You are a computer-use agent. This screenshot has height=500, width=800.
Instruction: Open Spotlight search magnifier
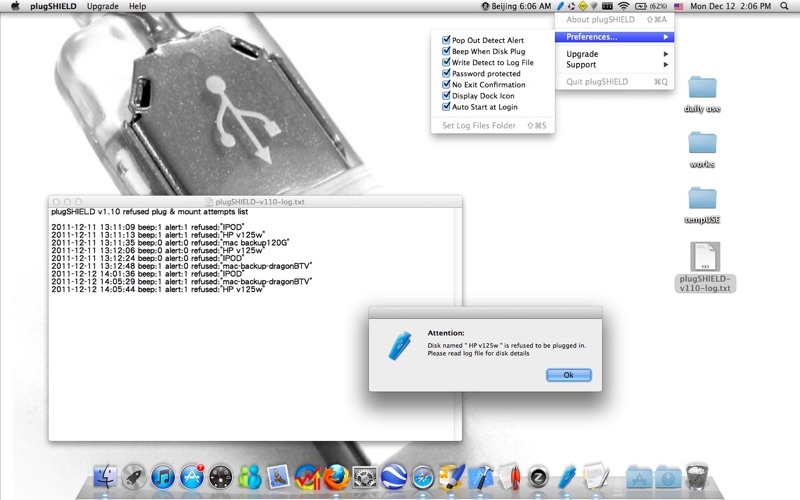pyautogui.click(x=784, y=6)
